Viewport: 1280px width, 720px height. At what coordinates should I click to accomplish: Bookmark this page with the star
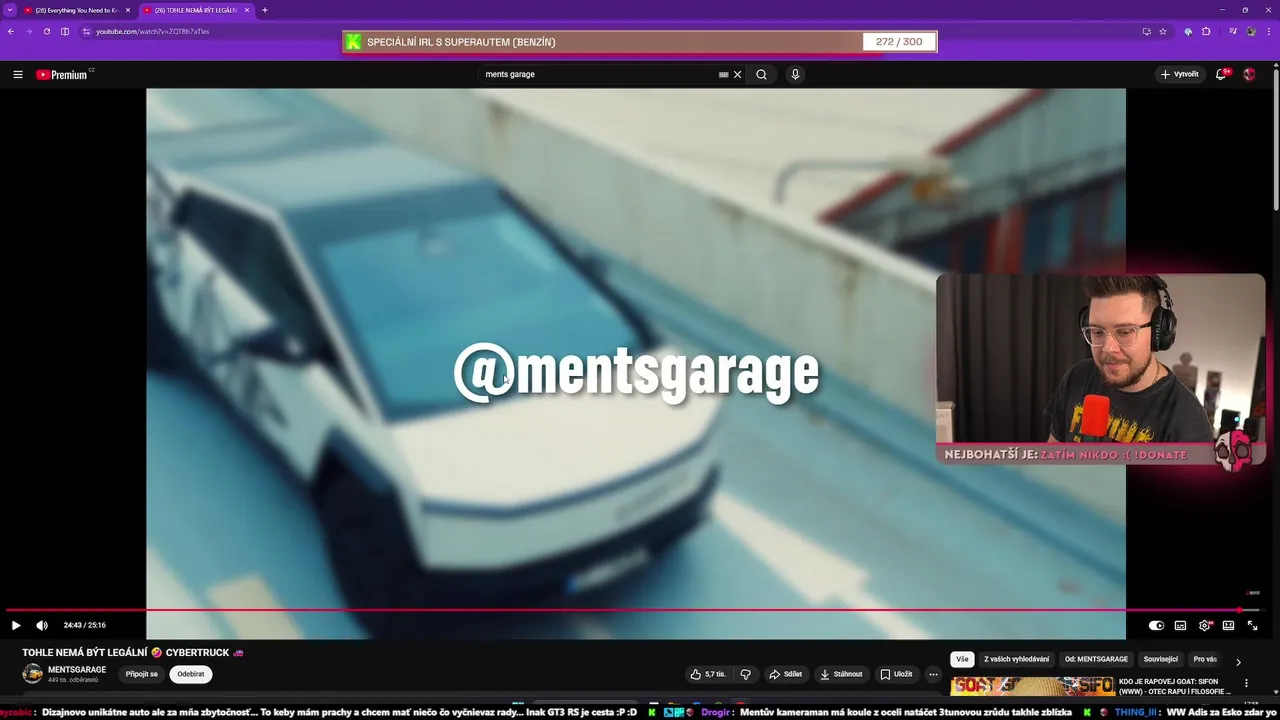(1163, 31)
